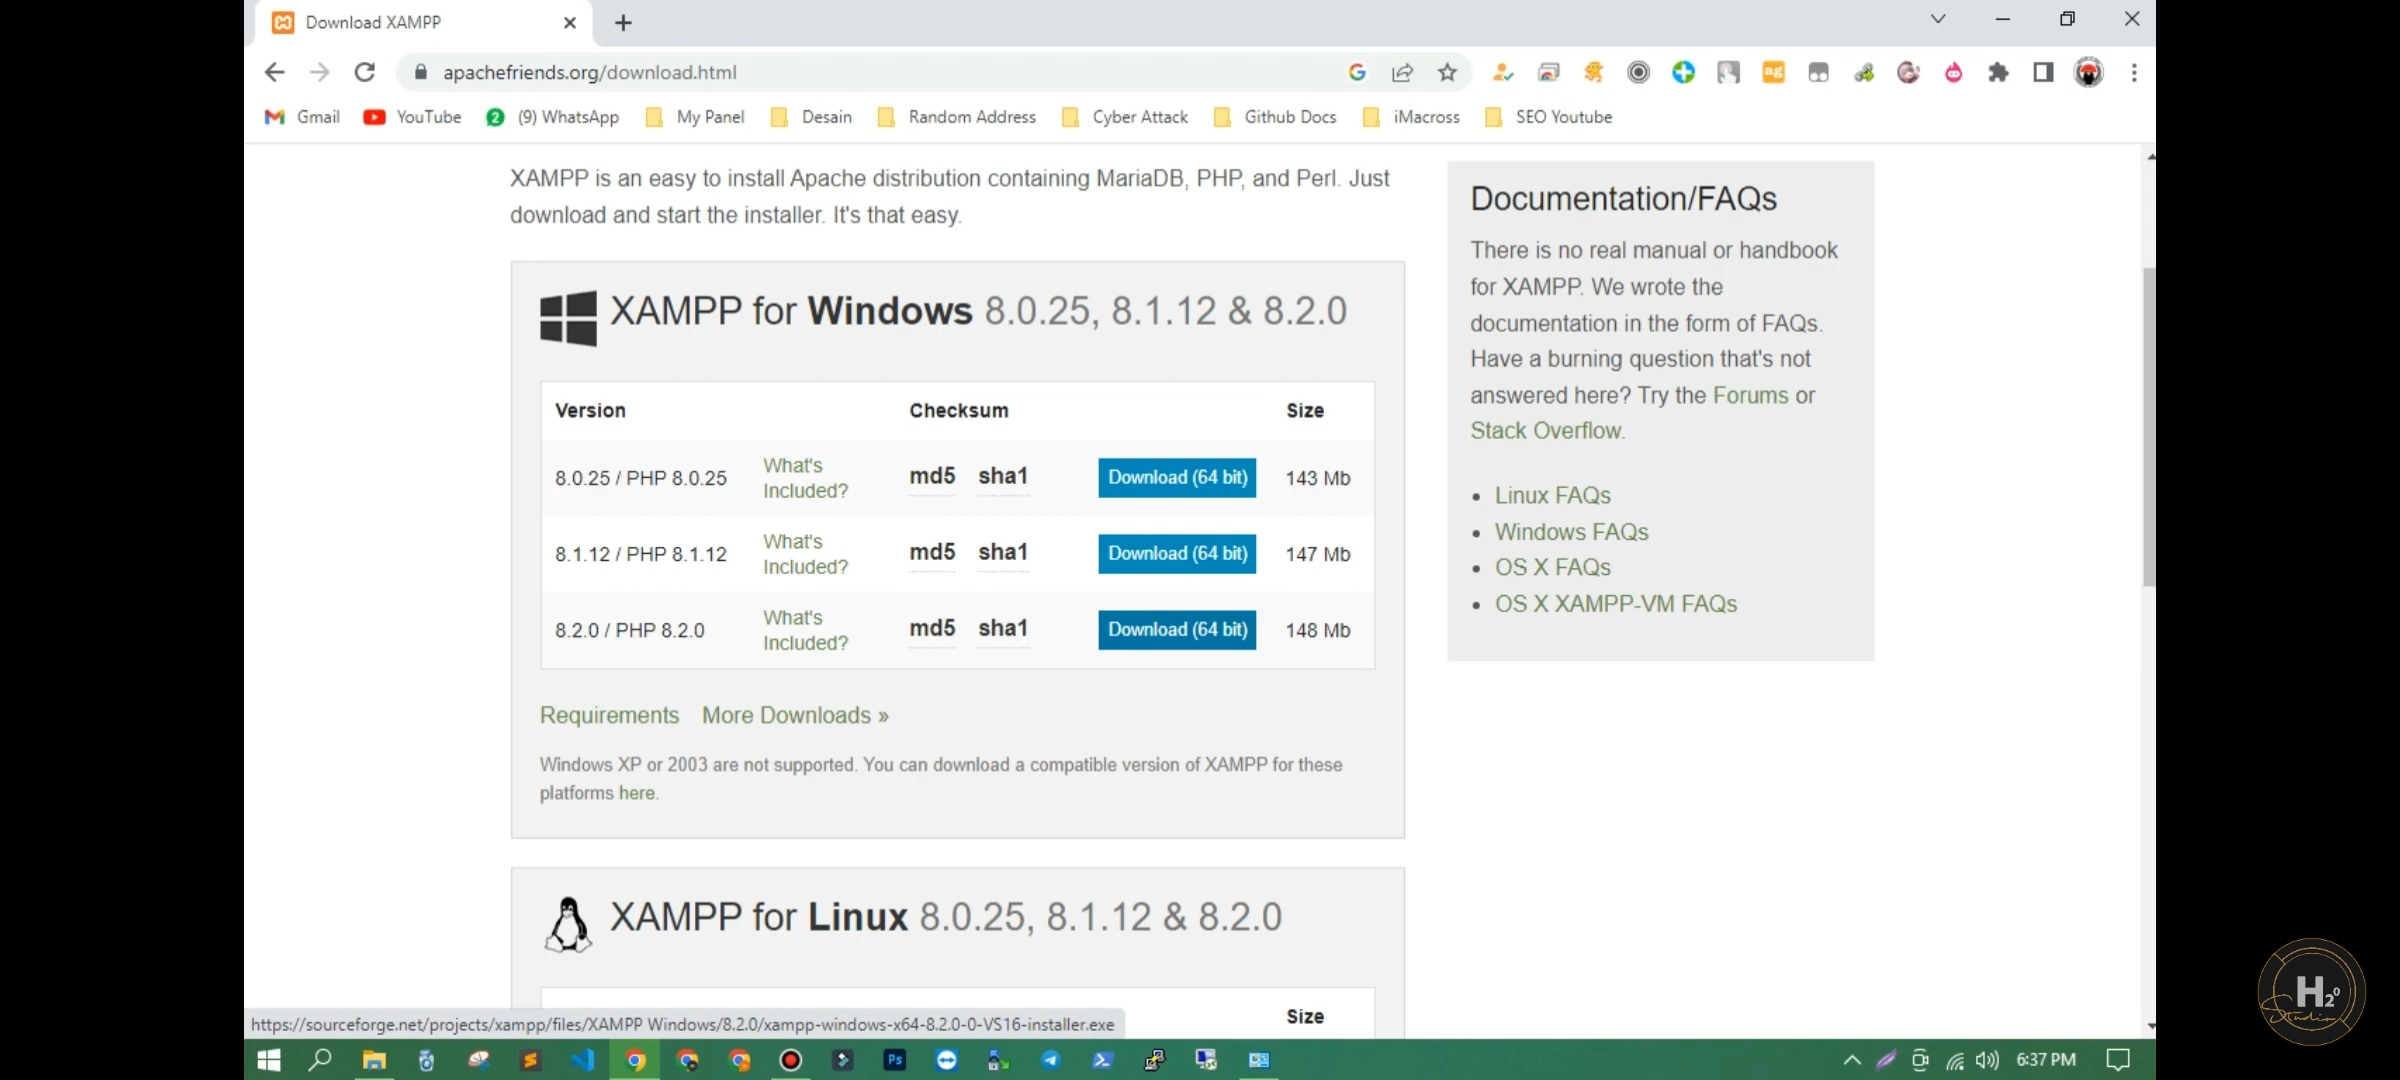Image resolution: width=2400 pixels, height=1080 pixels.
Task: Open Telegram from taskbar
Action: coord(1051,1060)
